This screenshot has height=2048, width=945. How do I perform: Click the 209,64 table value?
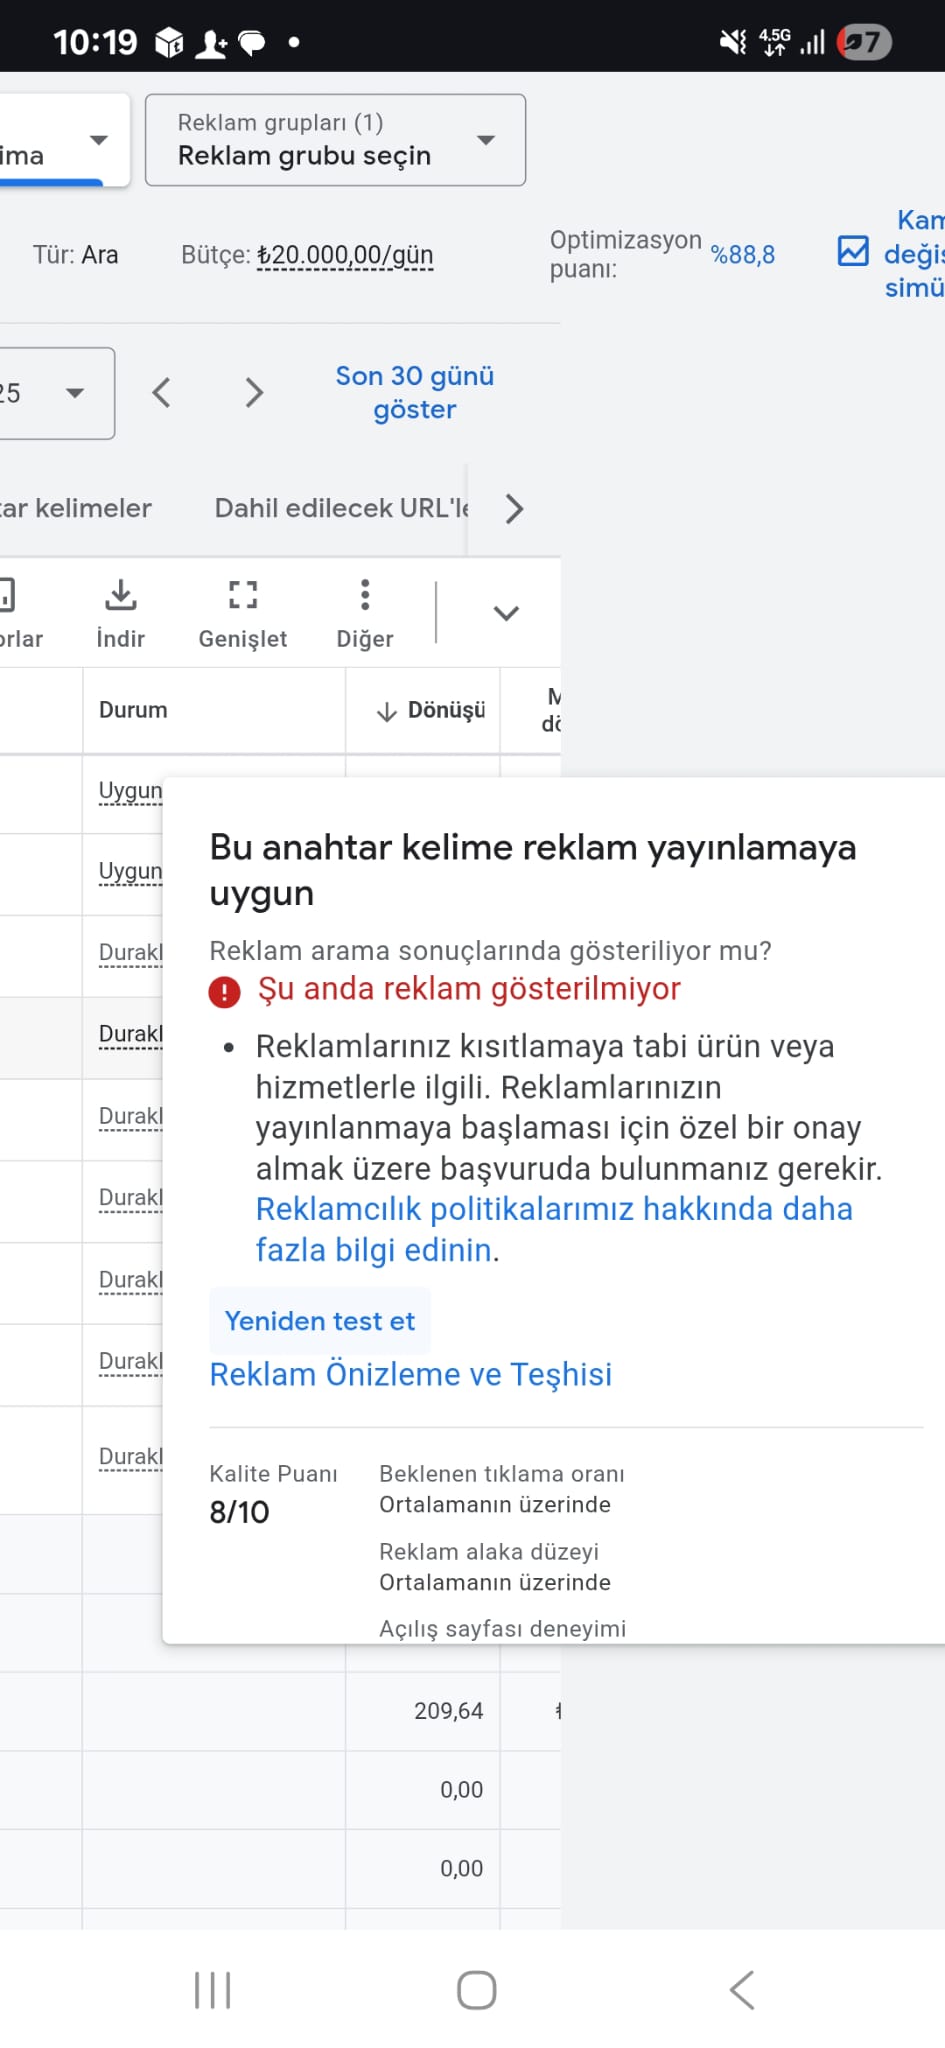tap(449, 1711)
